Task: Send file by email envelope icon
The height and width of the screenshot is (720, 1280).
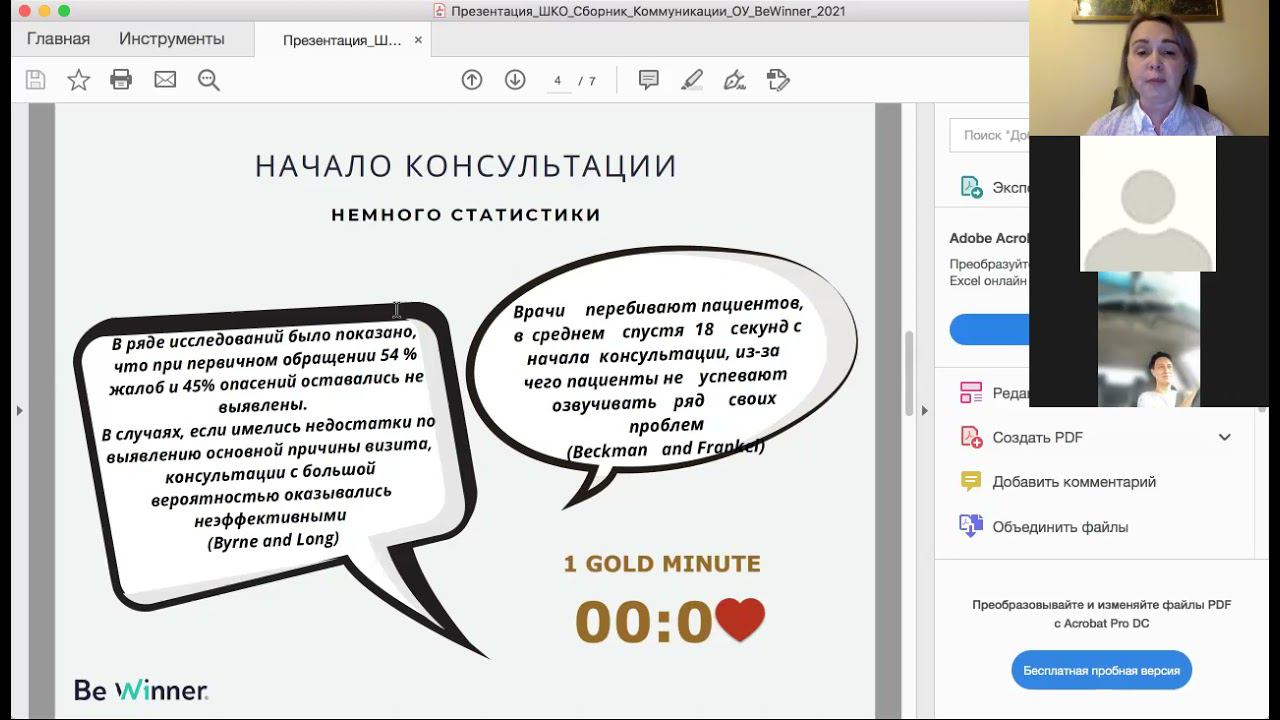Action: 165,80
